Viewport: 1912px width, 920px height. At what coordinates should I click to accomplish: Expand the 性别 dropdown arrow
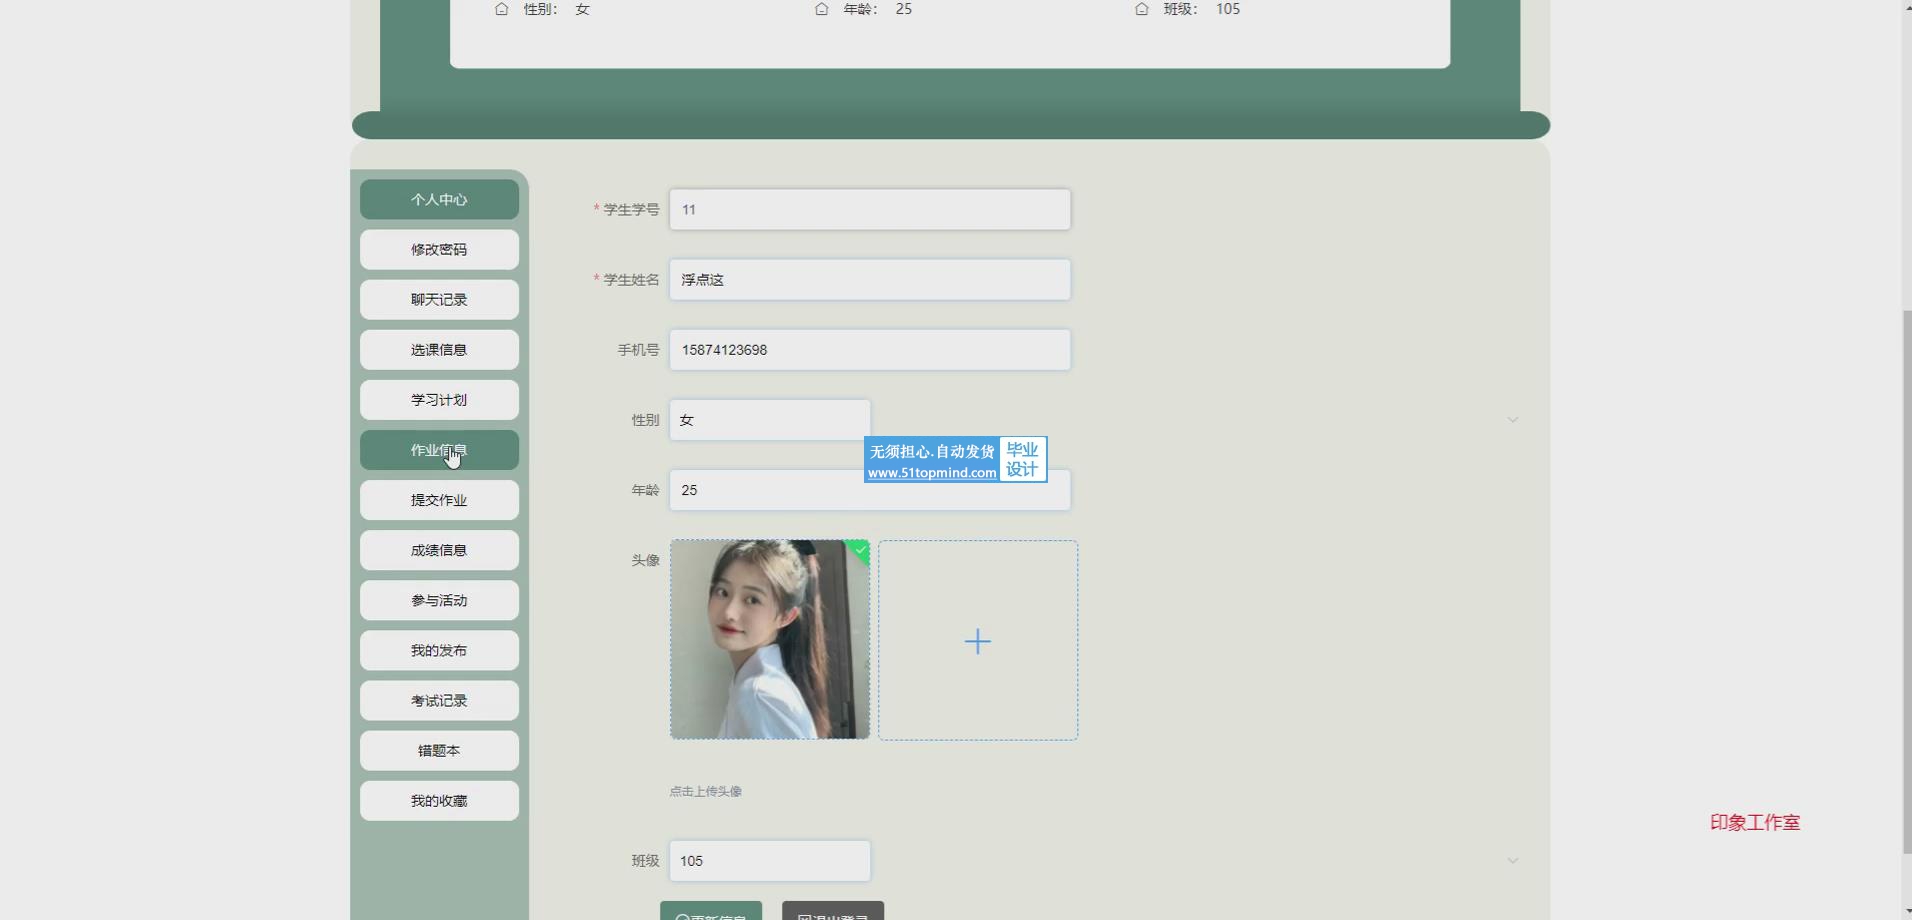(1512, 420)
